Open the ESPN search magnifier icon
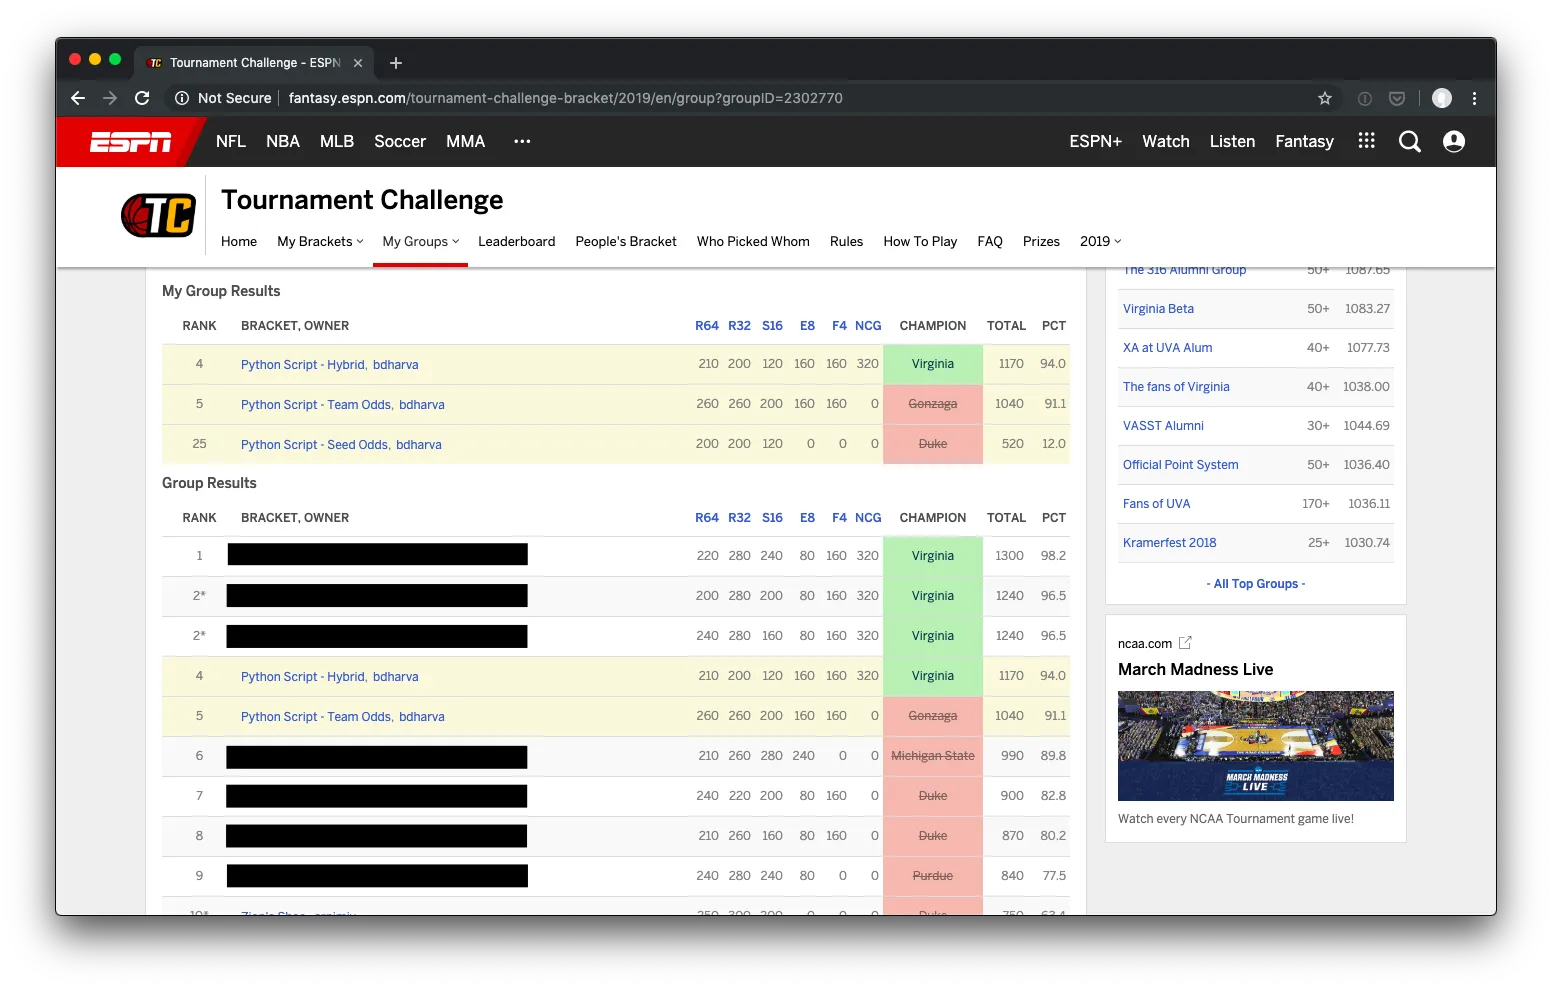This screenshot has height=989, width=1552. pyautogui.click(x=1409, y=142)
